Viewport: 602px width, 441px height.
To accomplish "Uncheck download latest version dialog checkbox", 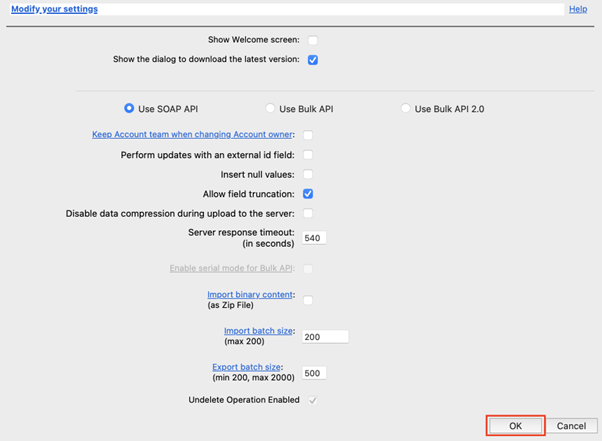I will (x=313, y=60).
